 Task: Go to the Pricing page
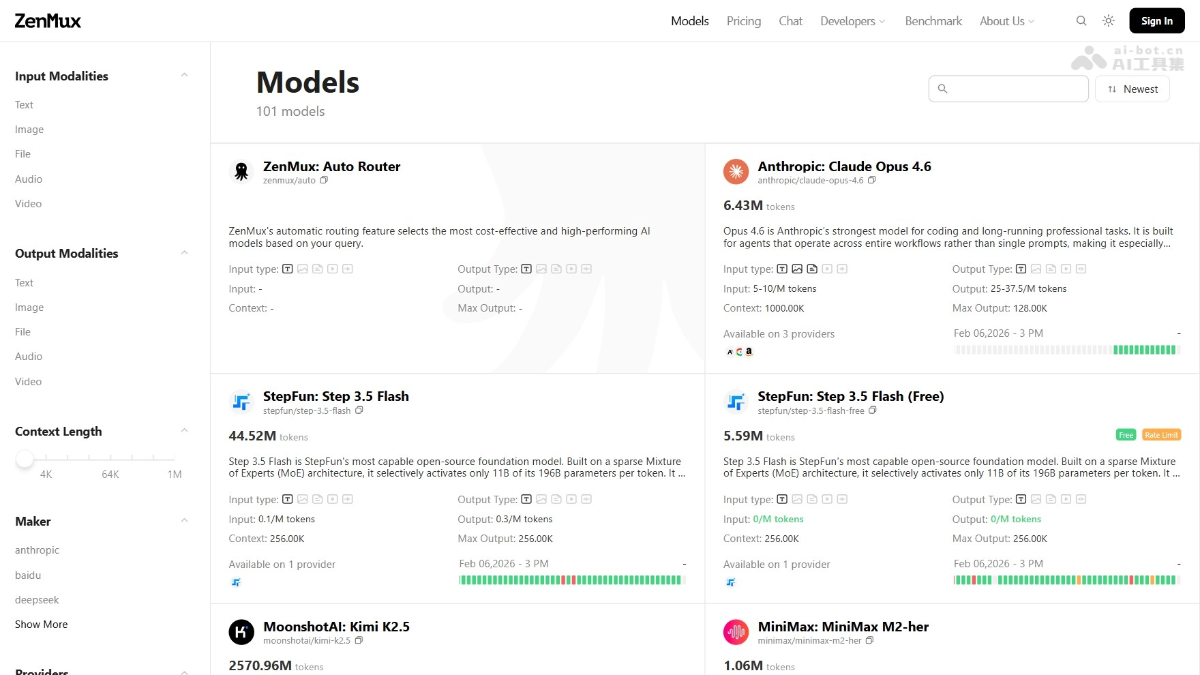click(x=743, y=21)
